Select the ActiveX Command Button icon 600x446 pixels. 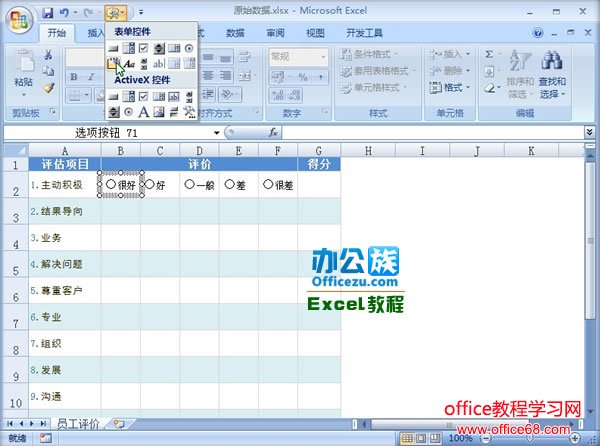pos(113,97)
